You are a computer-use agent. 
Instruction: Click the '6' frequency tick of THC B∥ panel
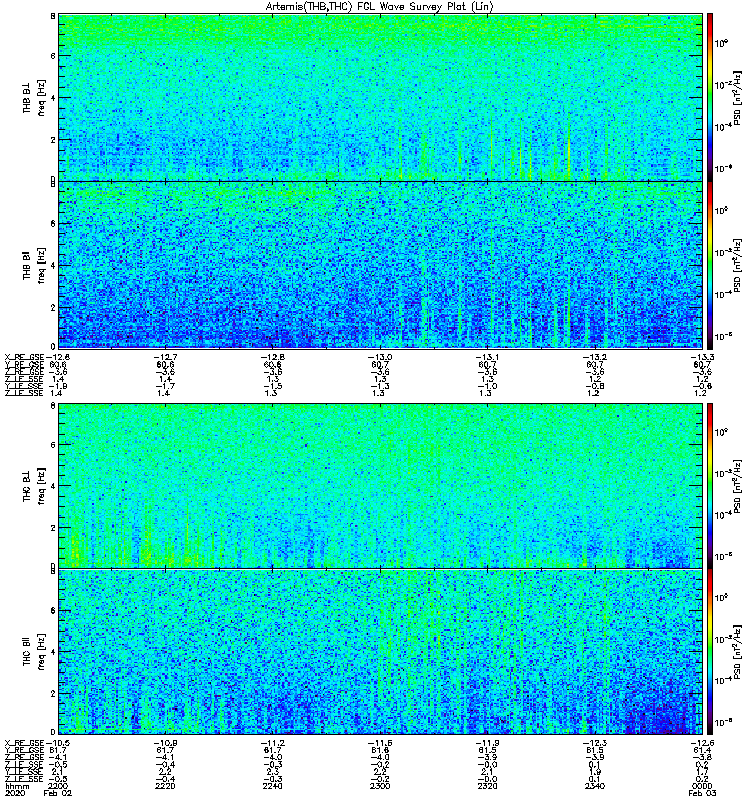click(53, 611)
